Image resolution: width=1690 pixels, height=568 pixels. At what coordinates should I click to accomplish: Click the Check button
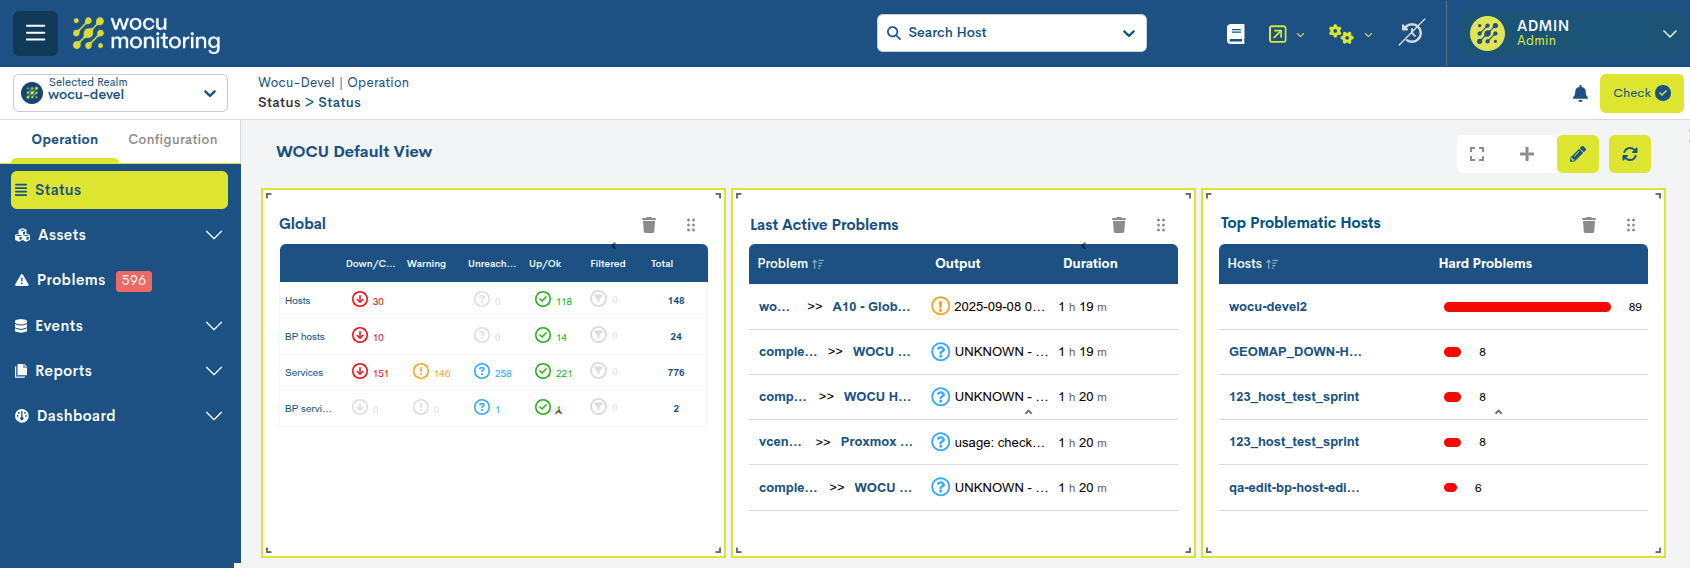(x=1641, y=93)
